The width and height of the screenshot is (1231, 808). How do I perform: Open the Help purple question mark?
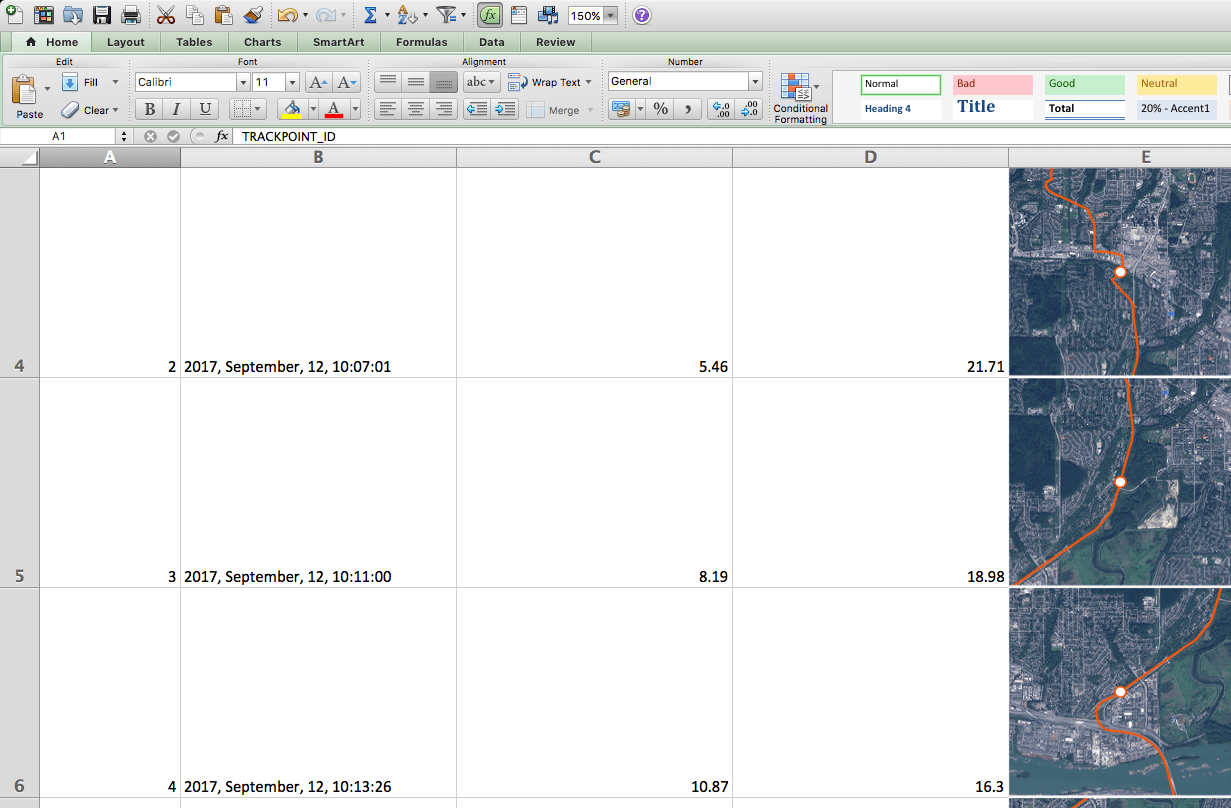642,15
